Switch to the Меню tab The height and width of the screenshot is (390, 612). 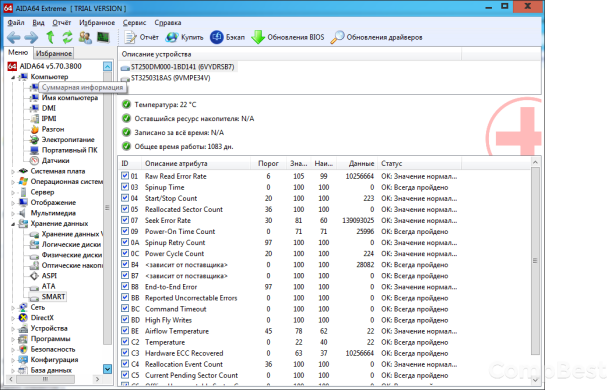18,53
